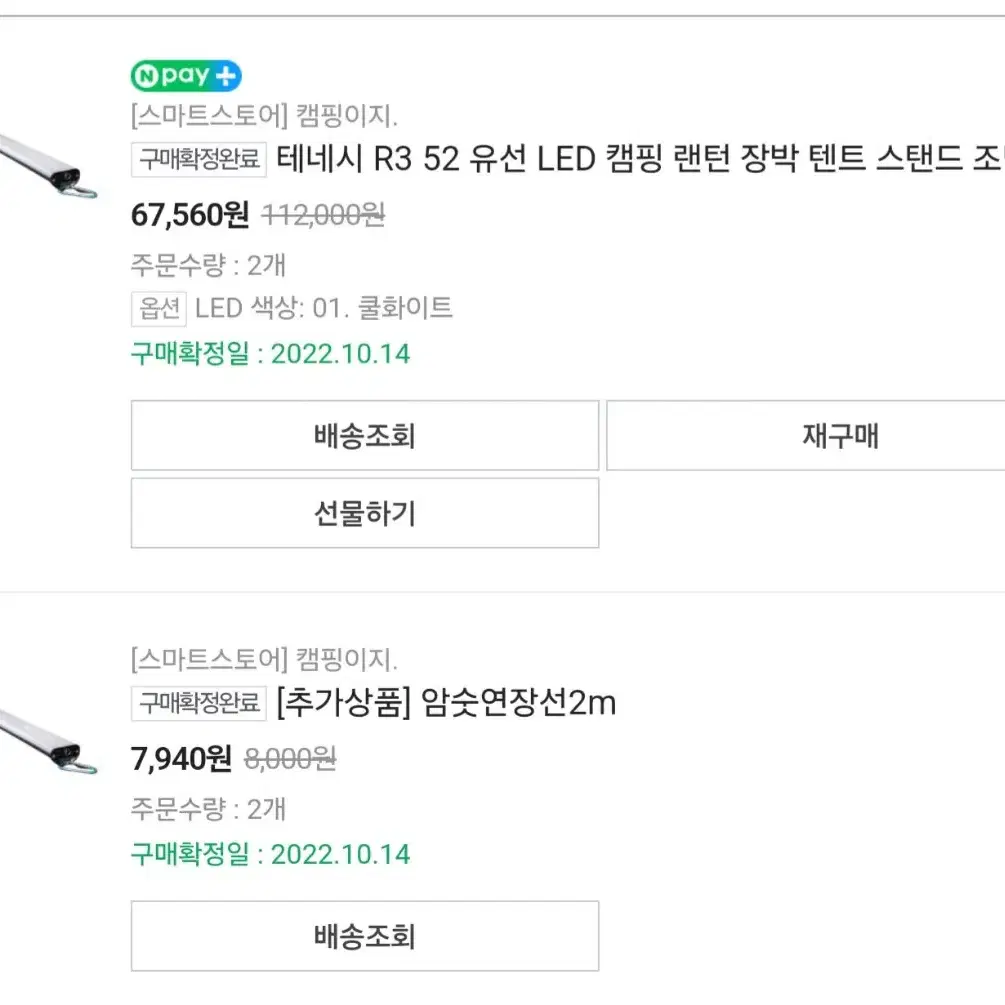Viewport: 1005px width, 1005px height.
Task: Click the 7,940원 price text
Action: pos(181,759)
